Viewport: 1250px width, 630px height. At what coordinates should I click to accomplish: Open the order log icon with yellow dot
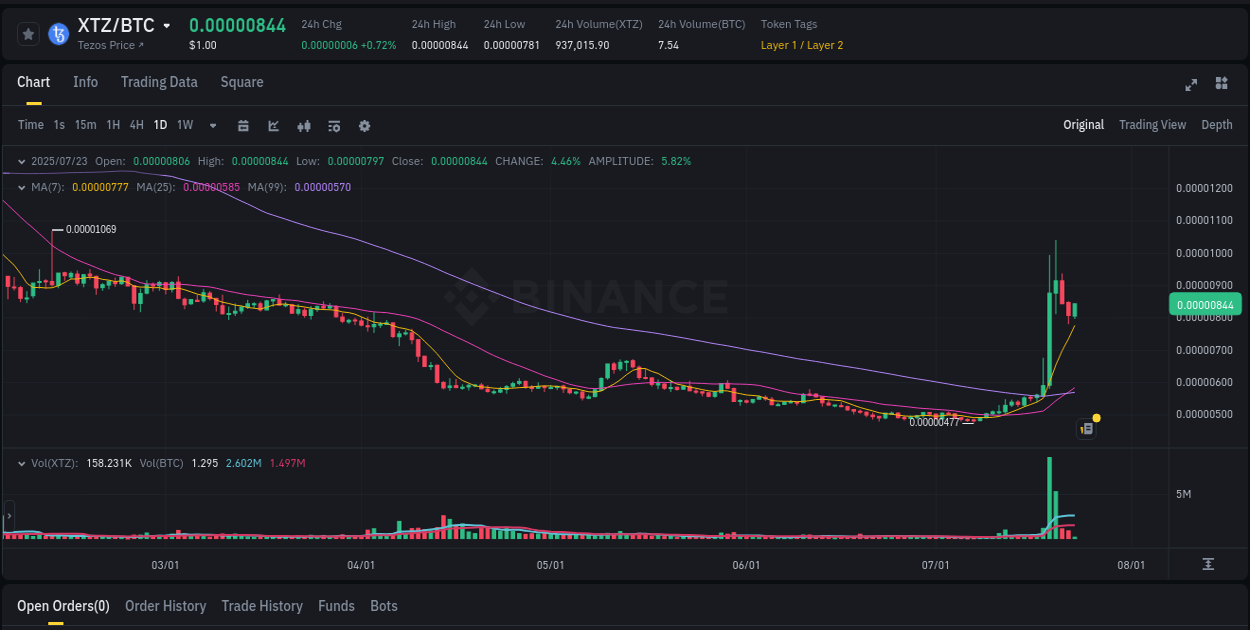1087,428
